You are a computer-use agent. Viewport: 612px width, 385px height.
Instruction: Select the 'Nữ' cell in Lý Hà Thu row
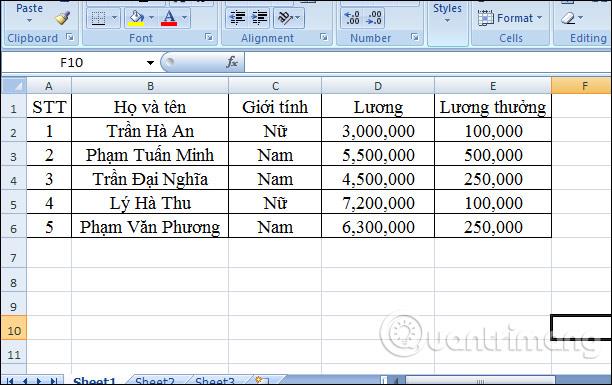click(275, 202)
